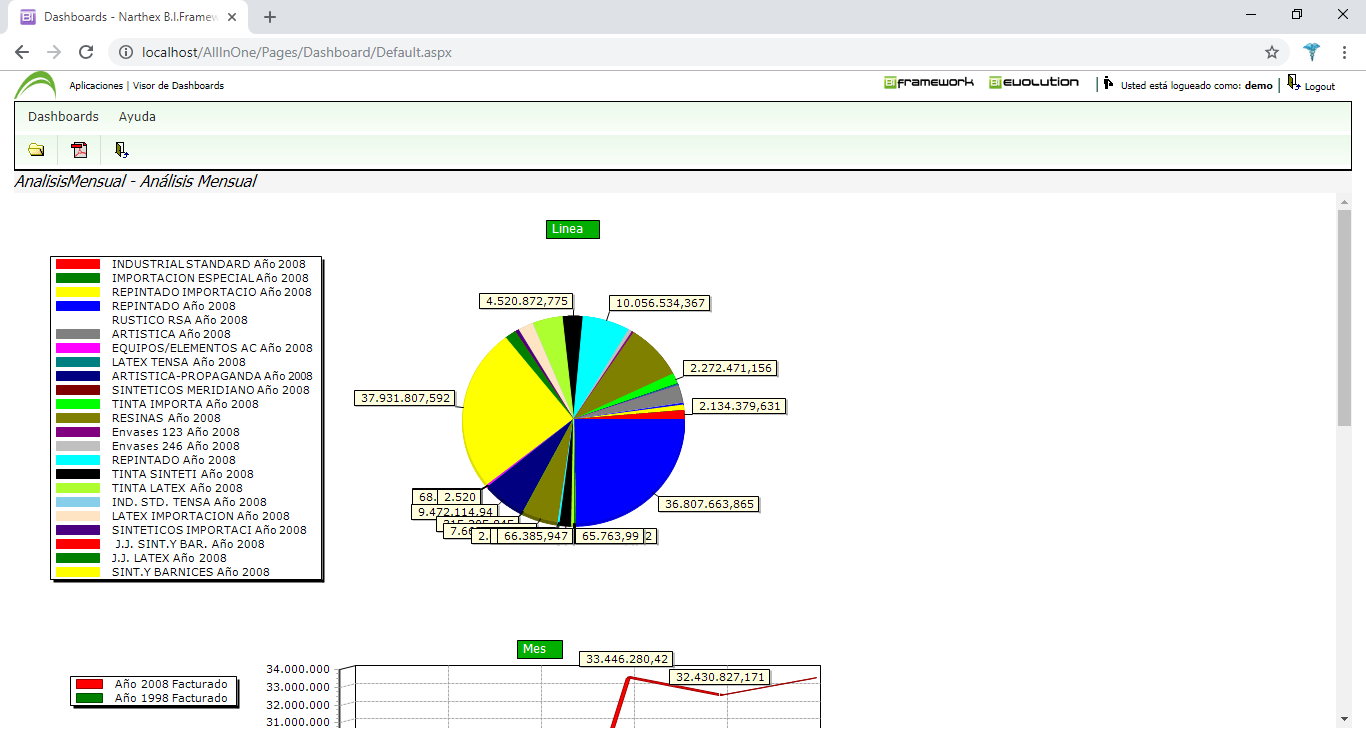Bookmark this page with the star
Screen dimensions: 1366x738
tap(1272, 52)
